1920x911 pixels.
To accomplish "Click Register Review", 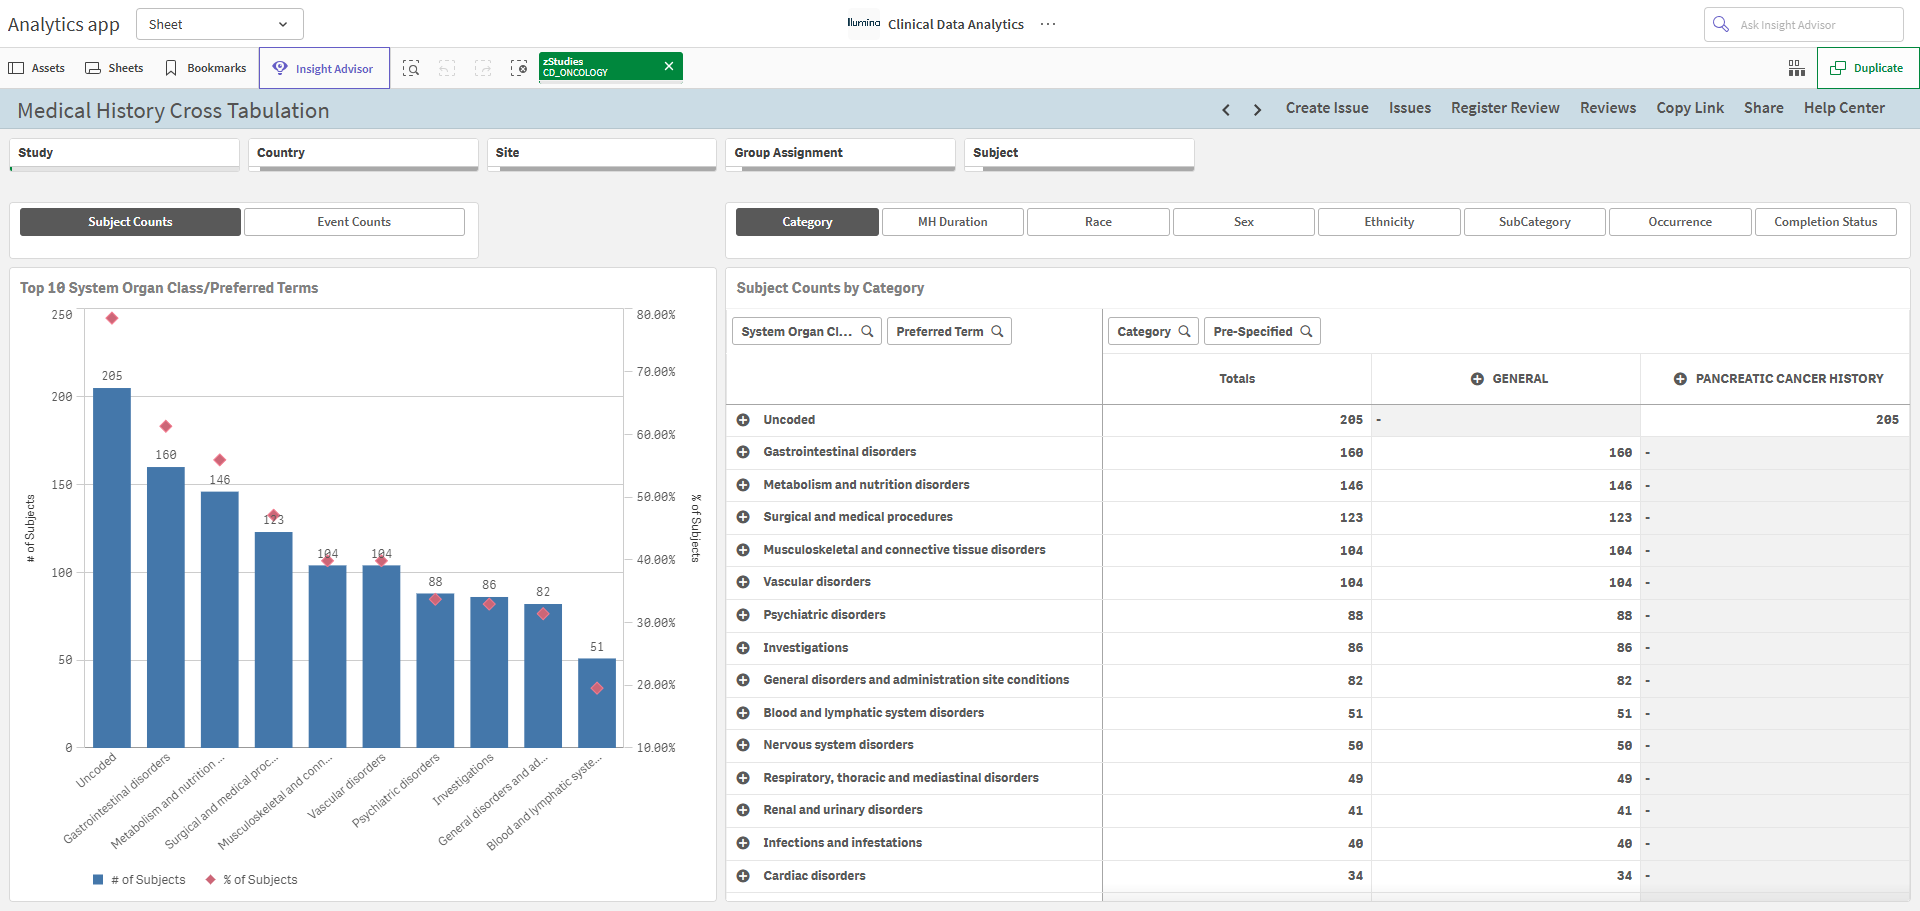I will (x=1505, y=108).
